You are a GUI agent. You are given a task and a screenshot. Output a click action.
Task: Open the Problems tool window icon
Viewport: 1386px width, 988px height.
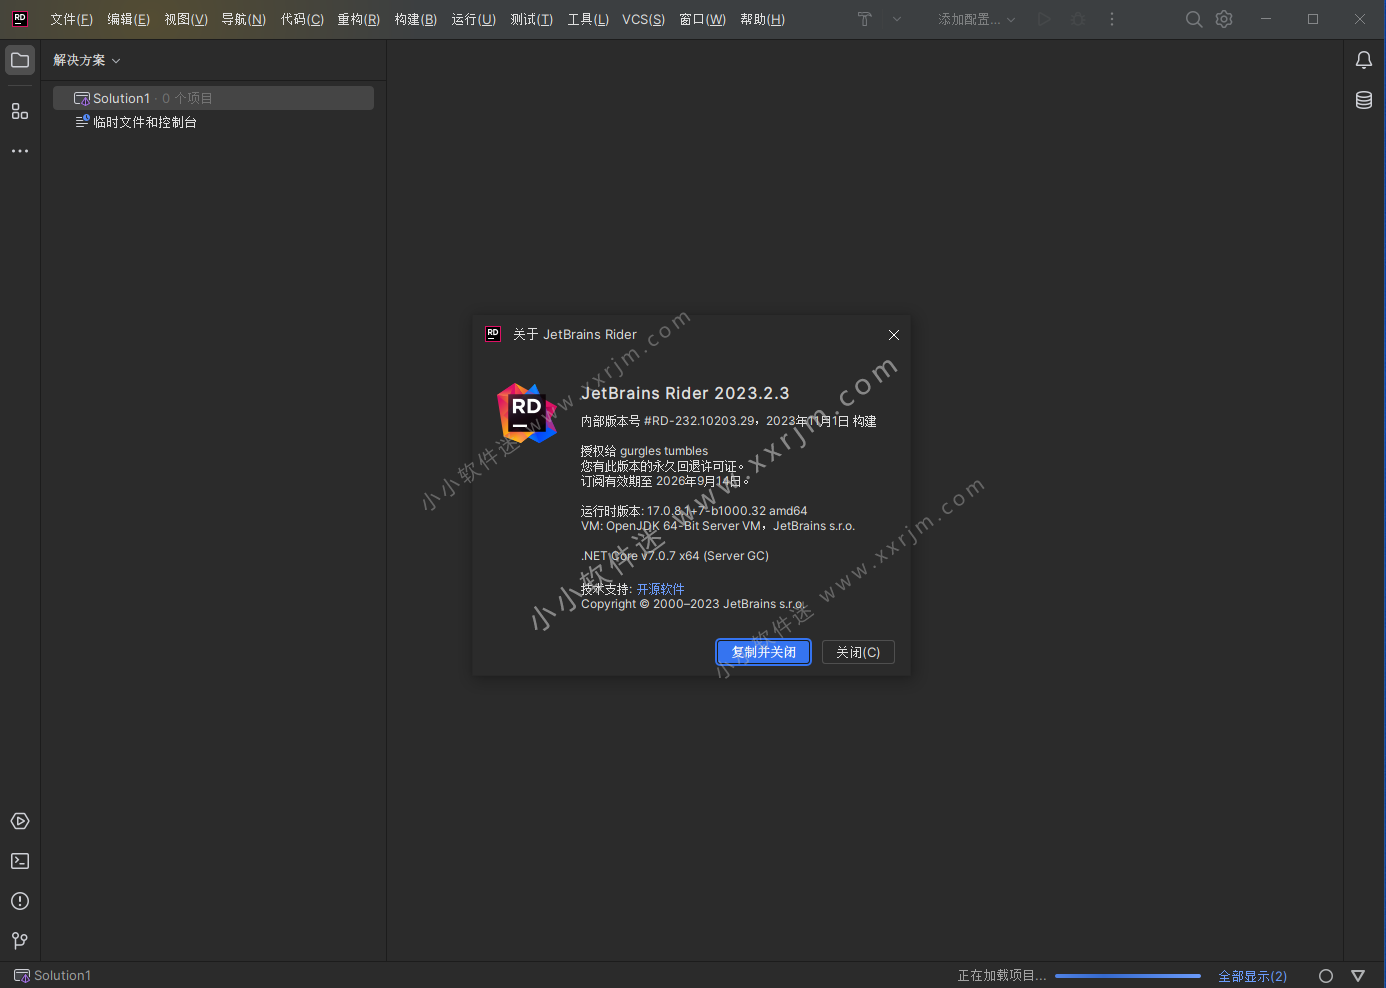20,901
